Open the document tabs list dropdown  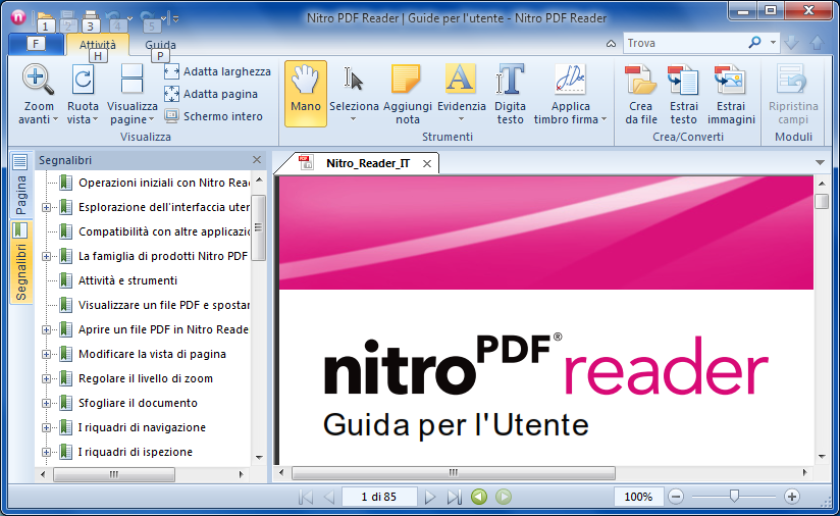pyautogui.click(x=820, y=162)
